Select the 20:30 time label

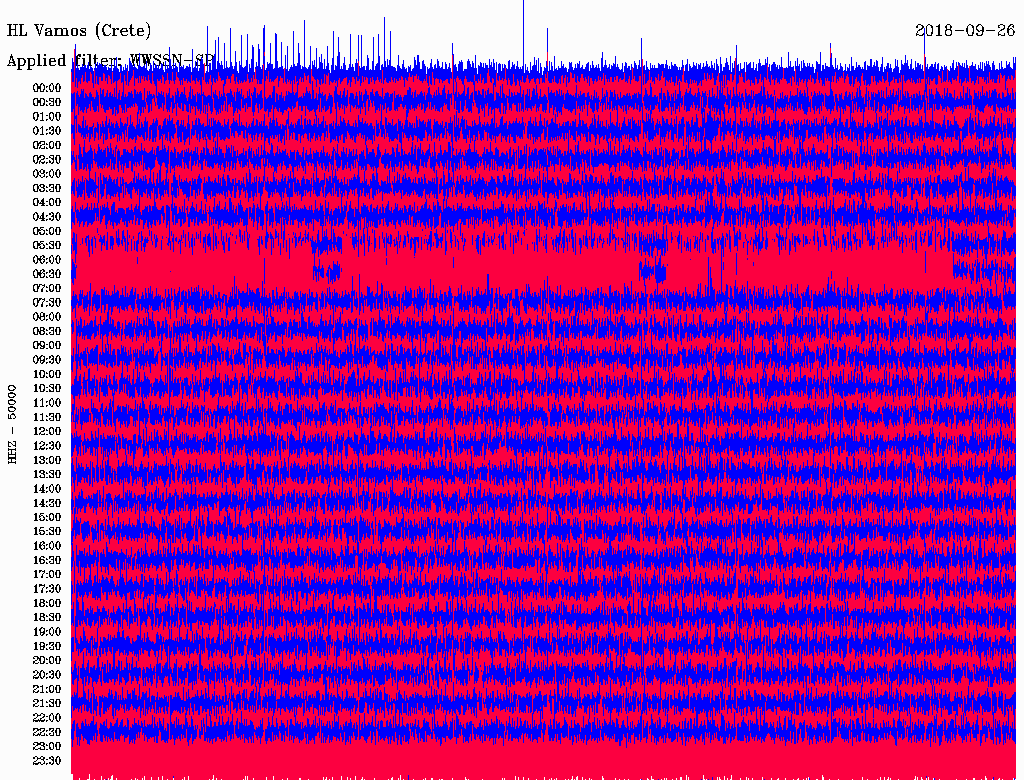47,674
